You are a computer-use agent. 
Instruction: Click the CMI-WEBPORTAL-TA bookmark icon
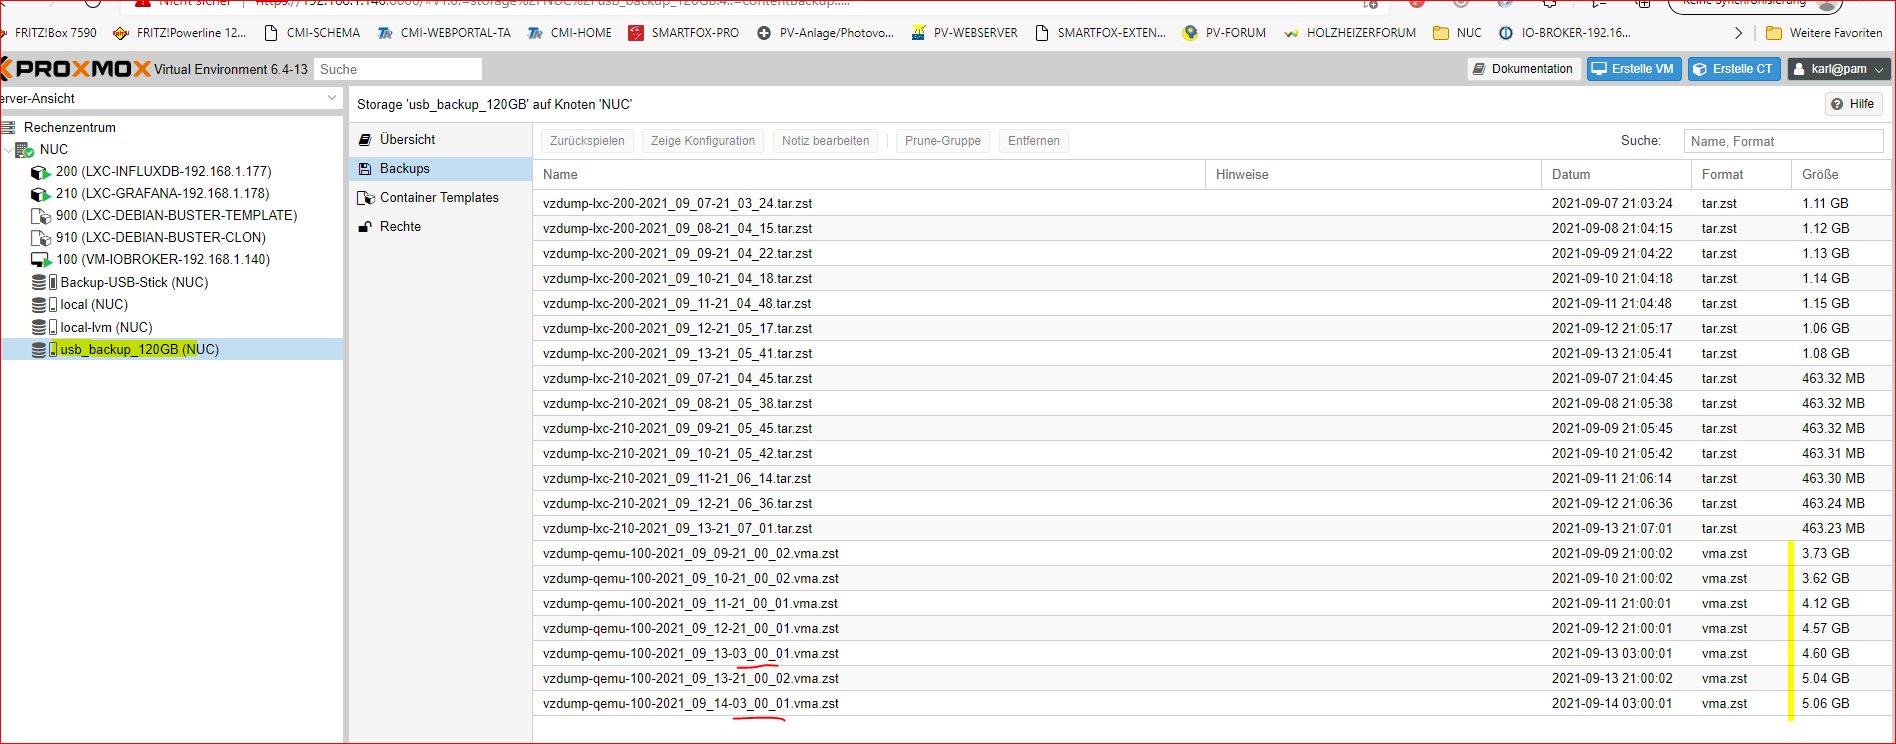(x=385, y=33)
